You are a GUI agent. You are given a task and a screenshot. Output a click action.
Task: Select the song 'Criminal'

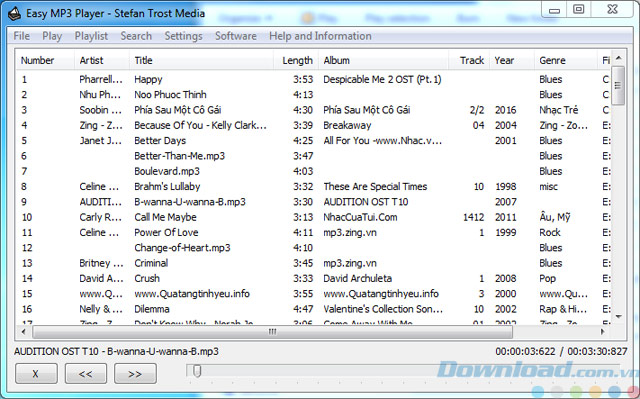[x=151, y=263]
